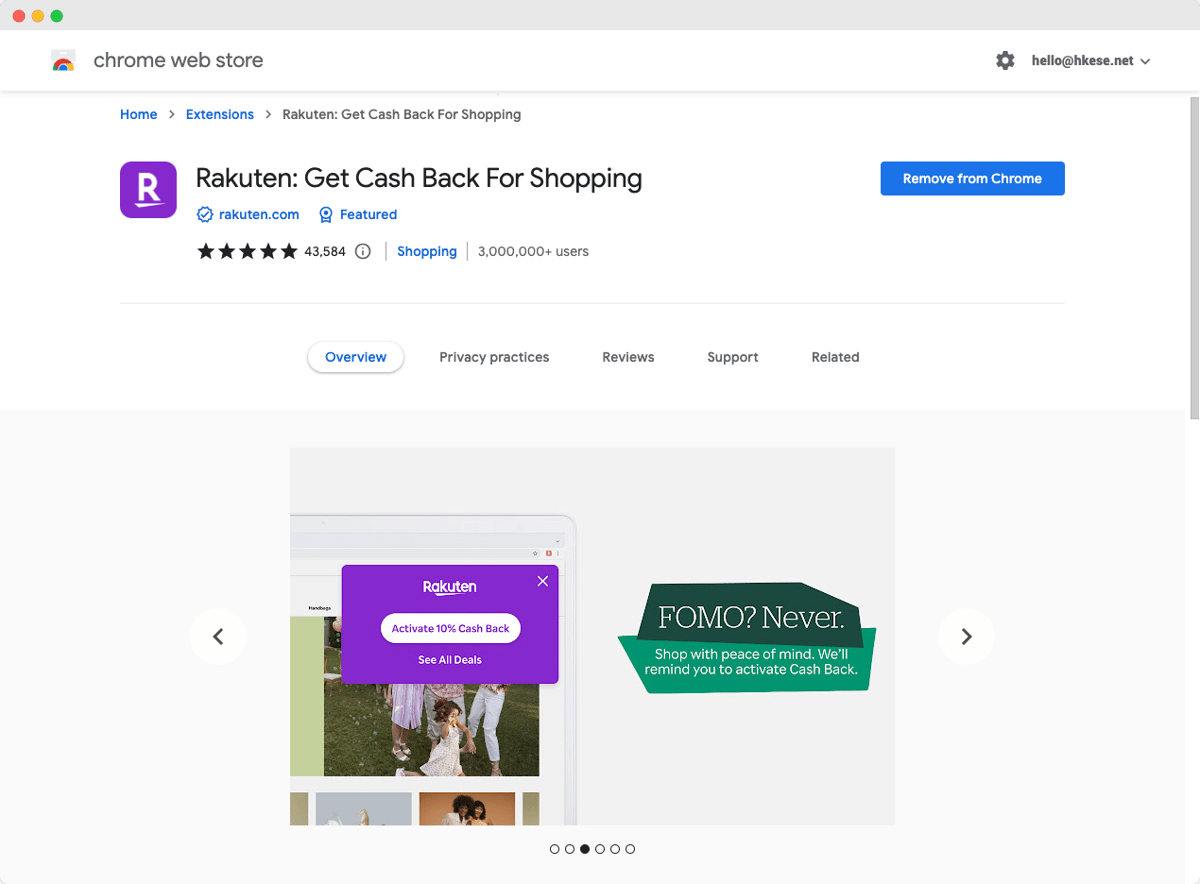Click the verified badge beside rakuten.com

pos(205,215)
